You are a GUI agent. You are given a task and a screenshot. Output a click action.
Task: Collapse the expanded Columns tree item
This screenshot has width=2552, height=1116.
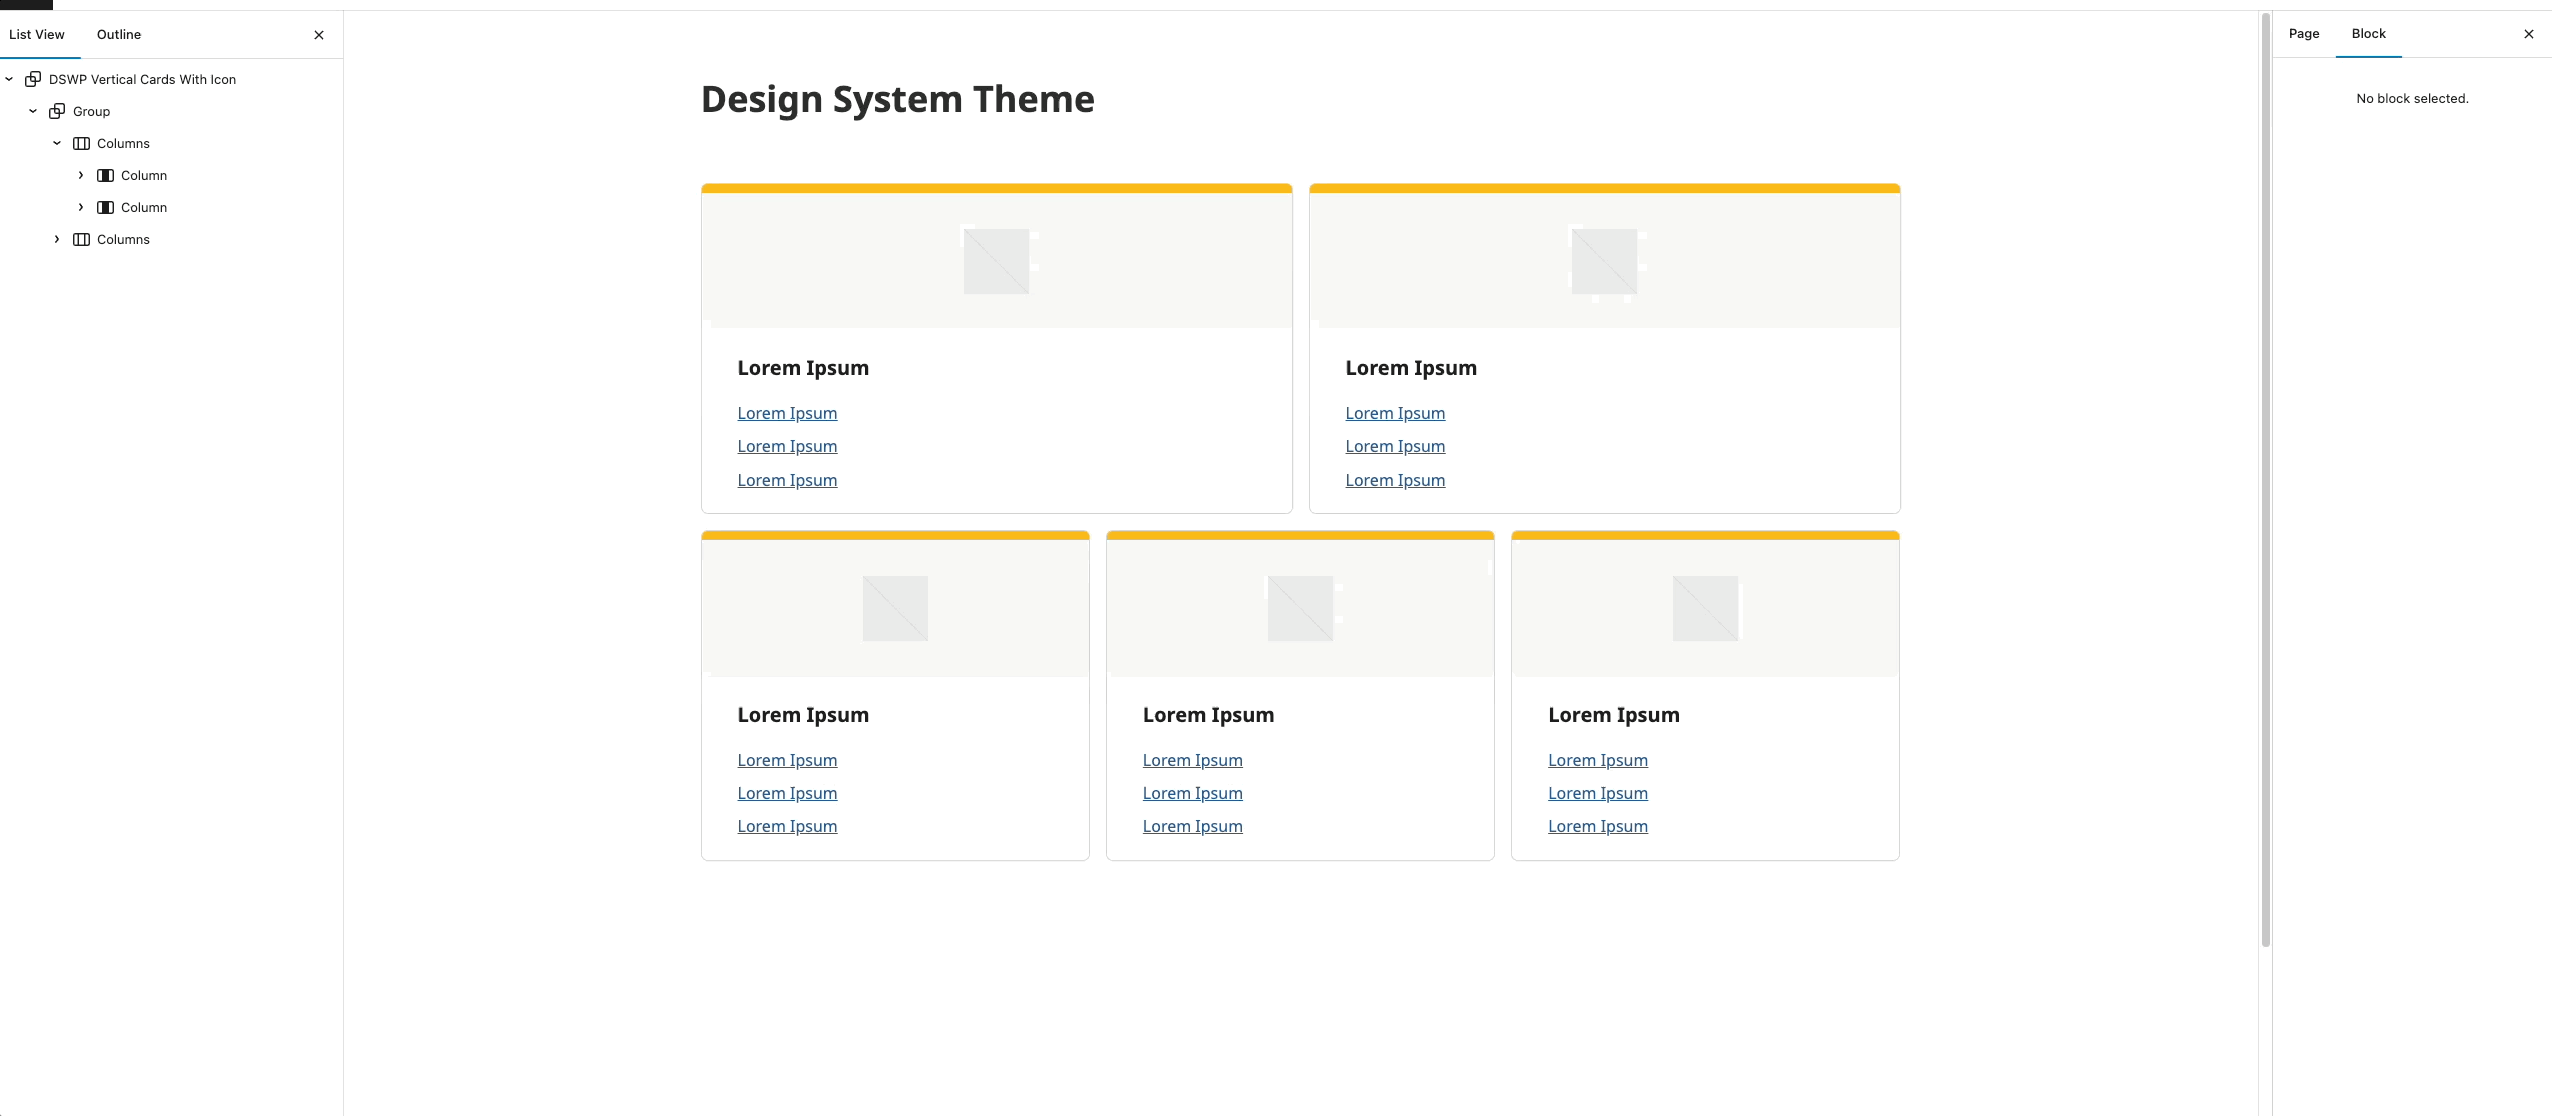[57, 143]
